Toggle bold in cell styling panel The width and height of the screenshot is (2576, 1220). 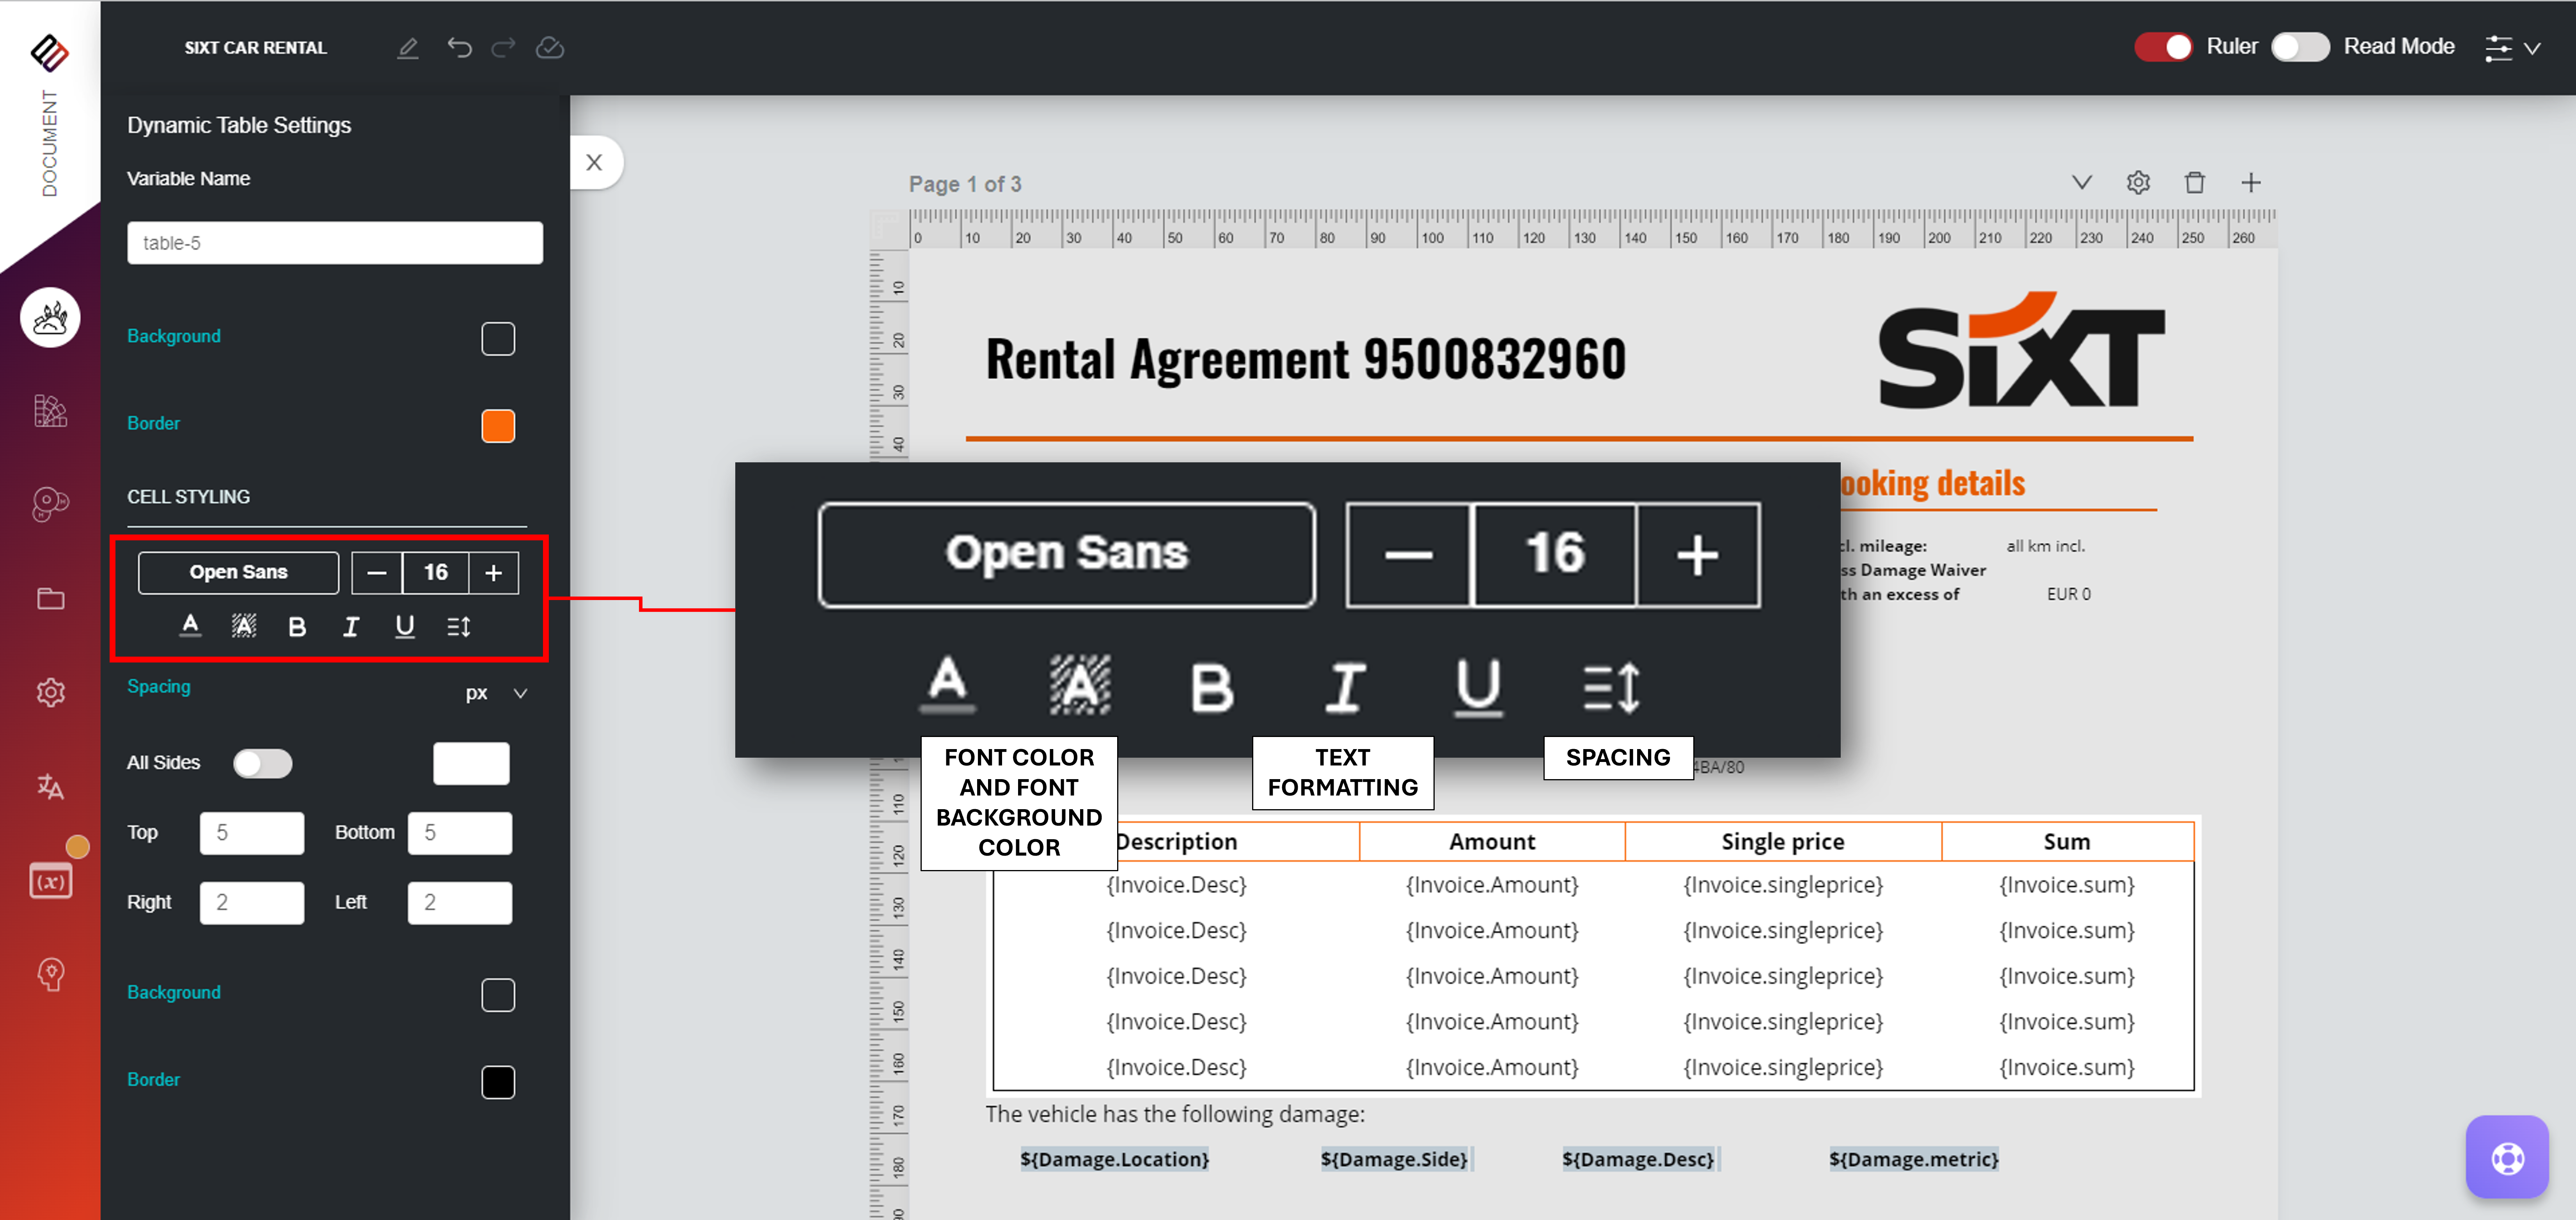click(x=297, y=627)
